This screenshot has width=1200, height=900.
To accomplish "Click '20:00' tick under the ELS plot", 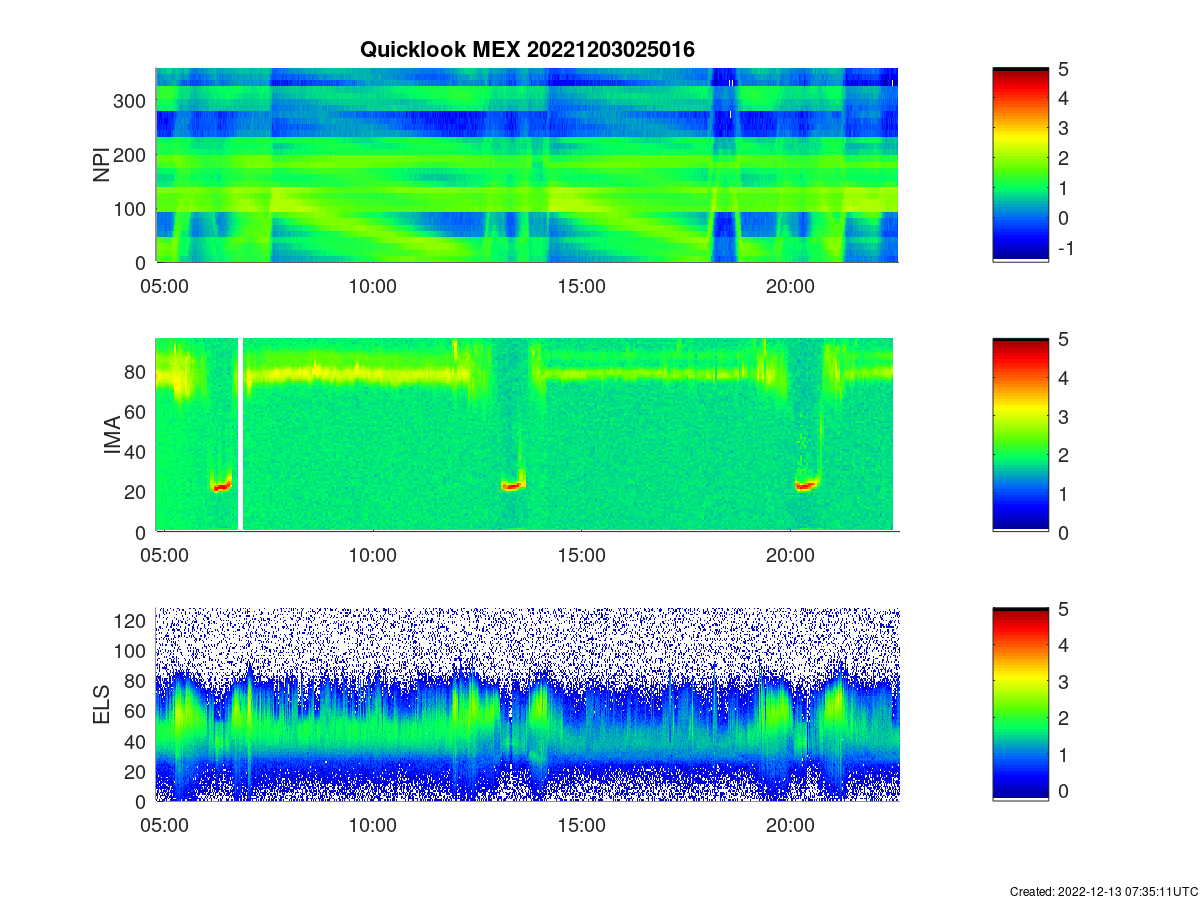I will tap(790, 826).
